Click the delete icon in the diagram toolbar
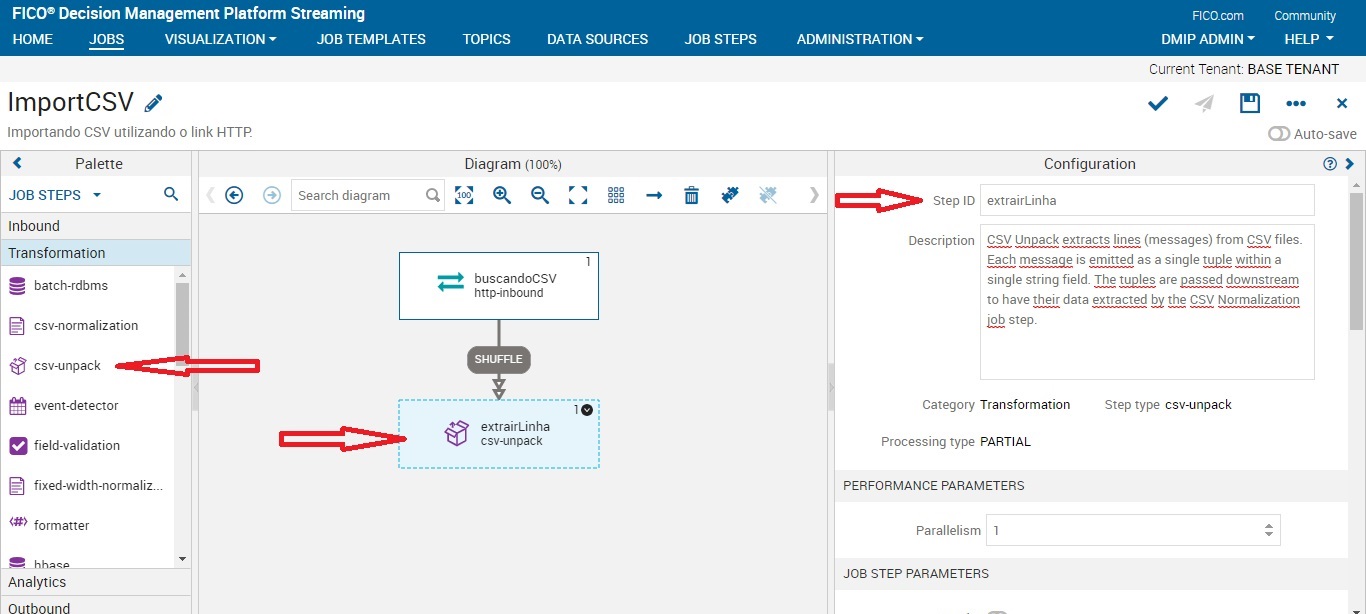The image size is (1366, 614). [x=691, y=195]
